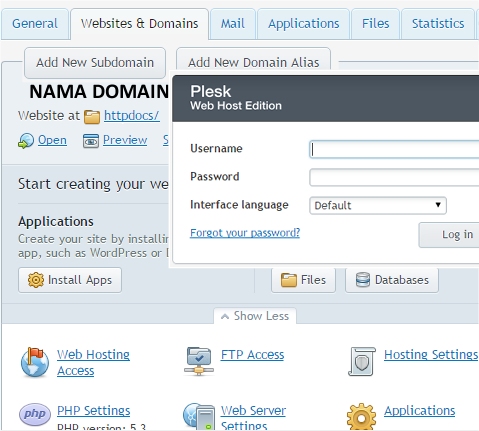
Task: Click the Log in button
Action: (449, 235)
